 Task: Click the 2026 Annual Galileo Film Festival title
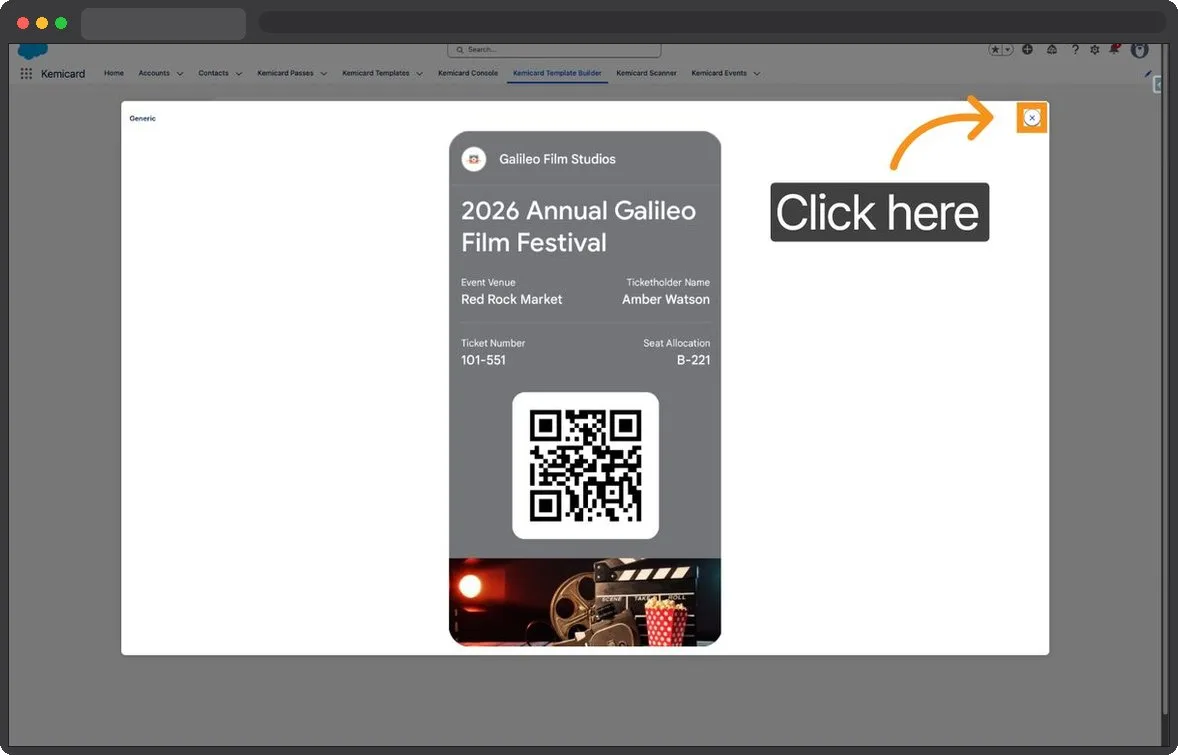click(x=578, y=226)
